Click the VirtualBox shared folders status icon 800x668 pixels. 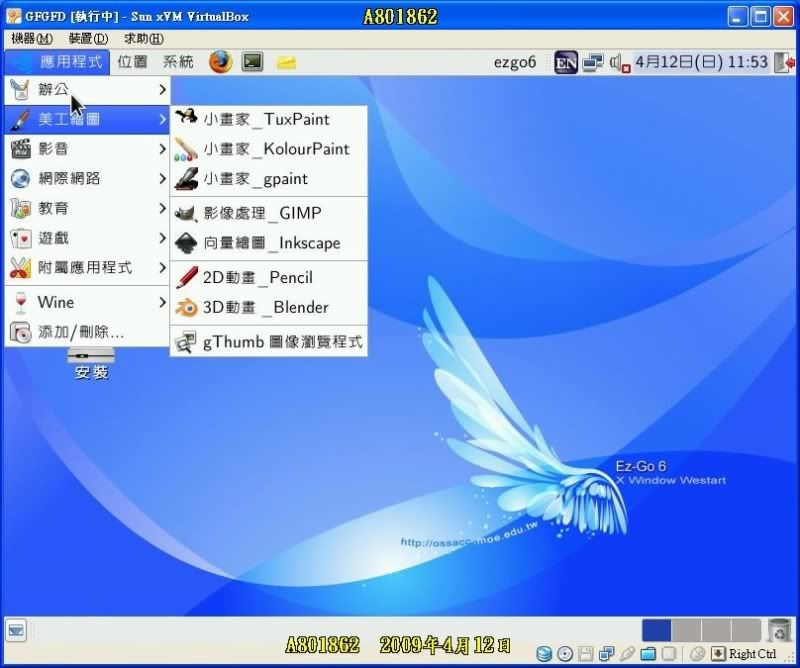tap(648, 654)
